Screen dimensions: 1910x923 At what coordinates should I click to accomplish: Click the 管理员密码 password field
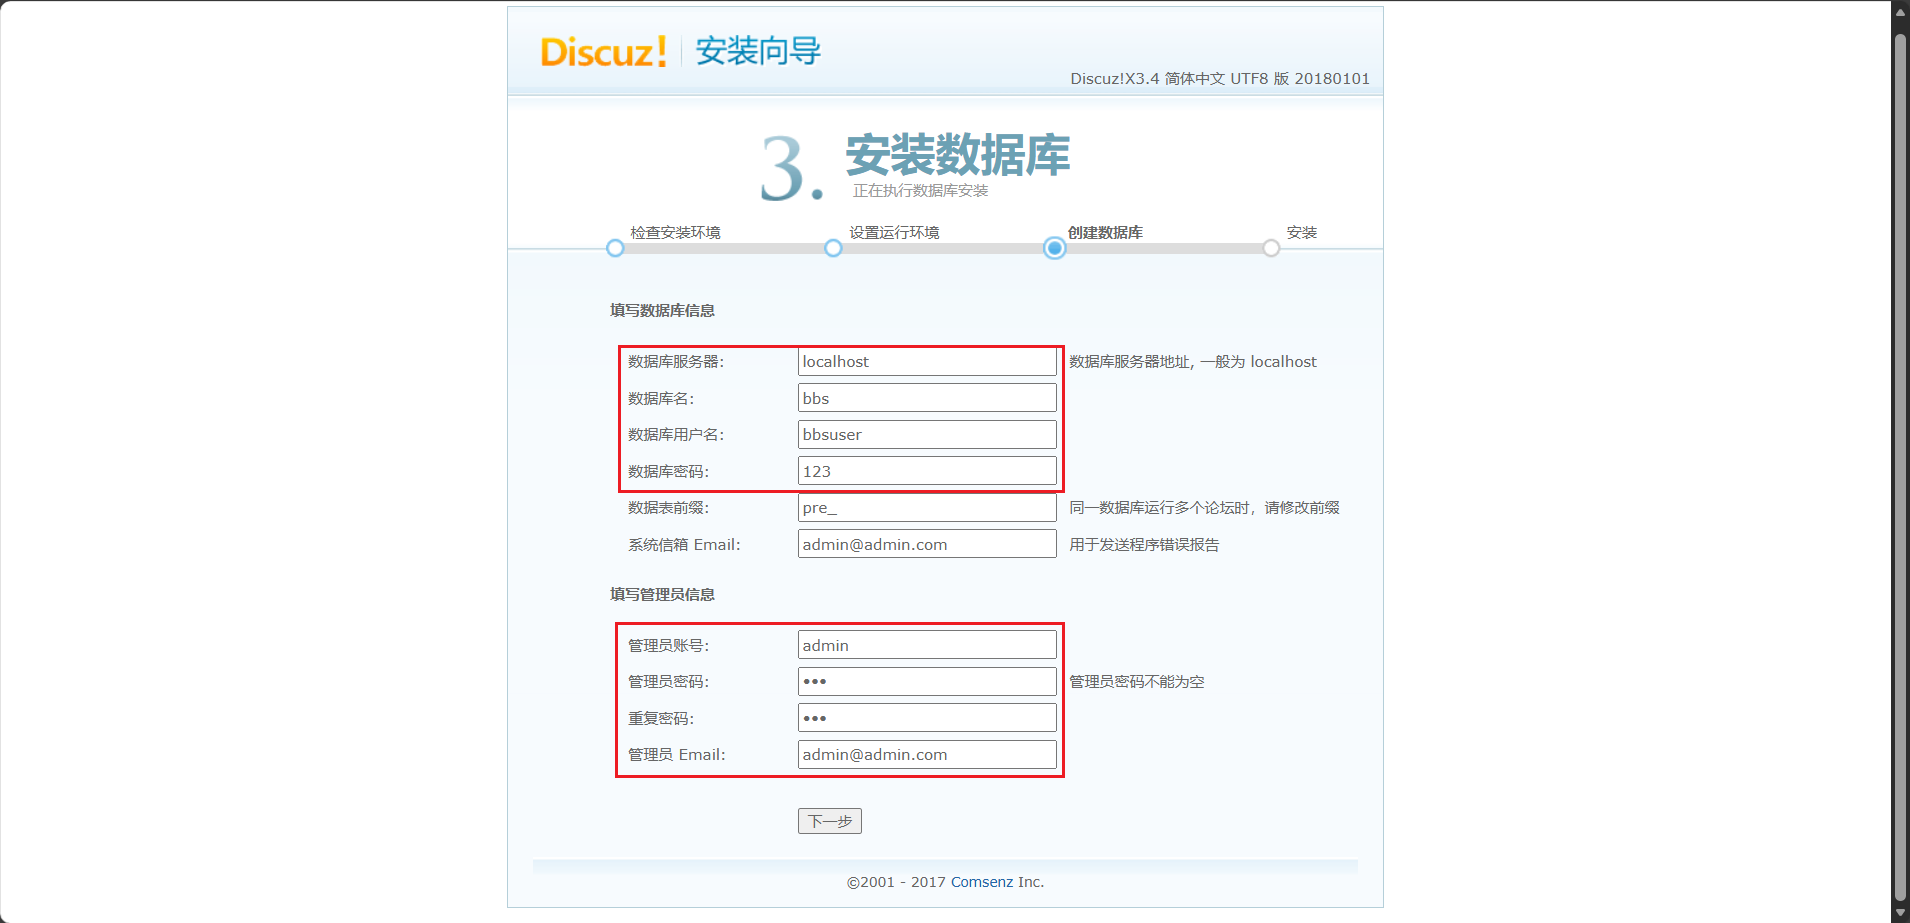pyautogui.click(x=927, y=681)
